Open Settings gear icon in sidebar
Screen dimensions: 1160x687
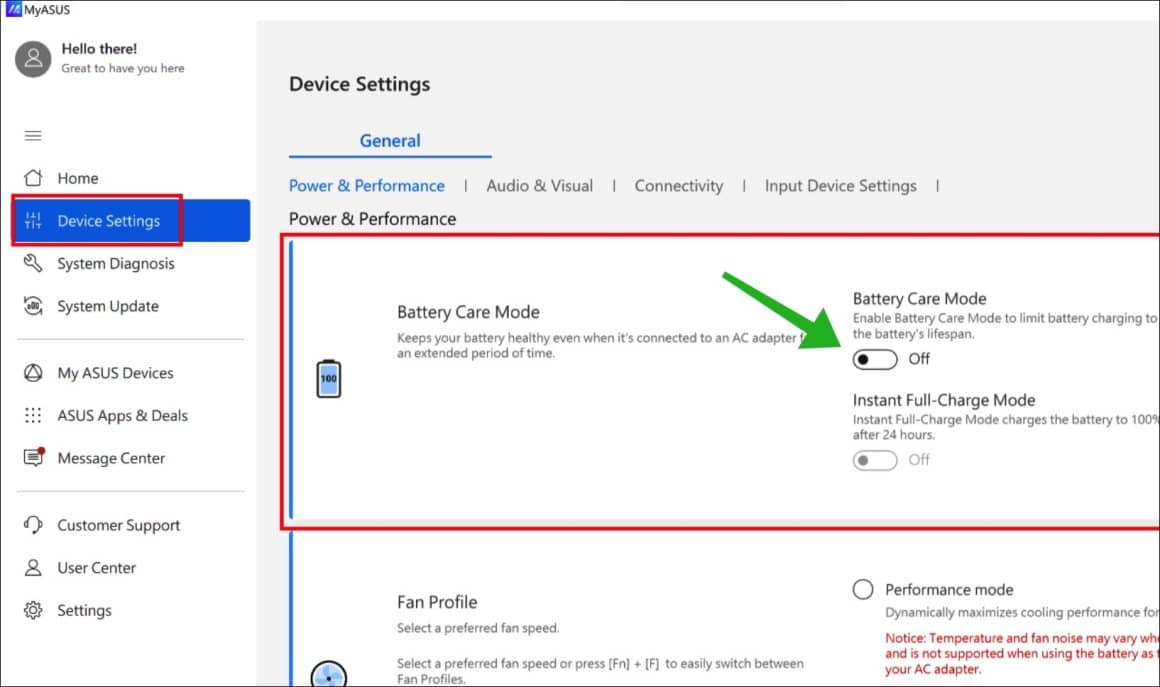pos(33,610)
